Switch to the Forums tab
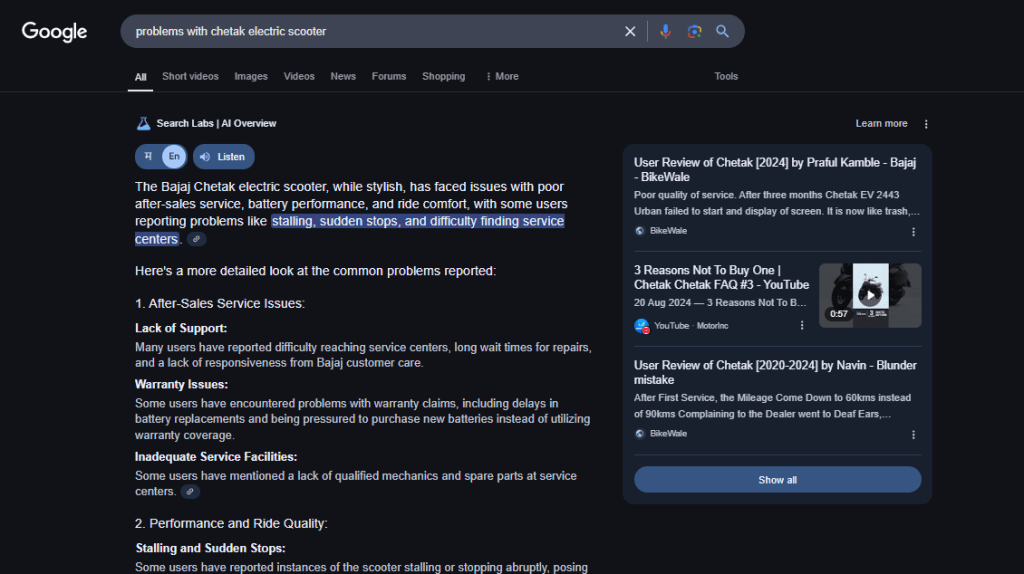Viewport: 1024px width, 574px height. coord(389,76)
